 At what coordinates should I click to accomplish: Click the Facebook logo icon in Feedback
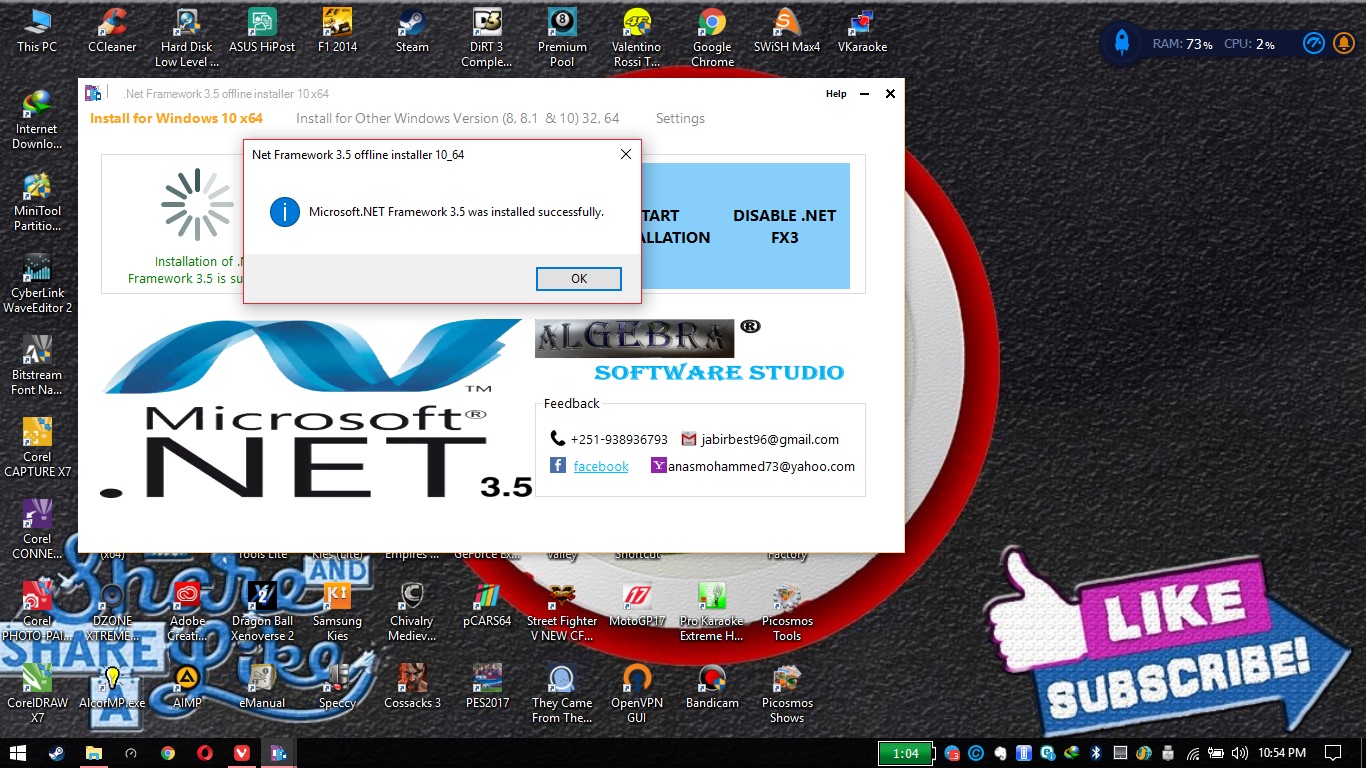point(558,466)
